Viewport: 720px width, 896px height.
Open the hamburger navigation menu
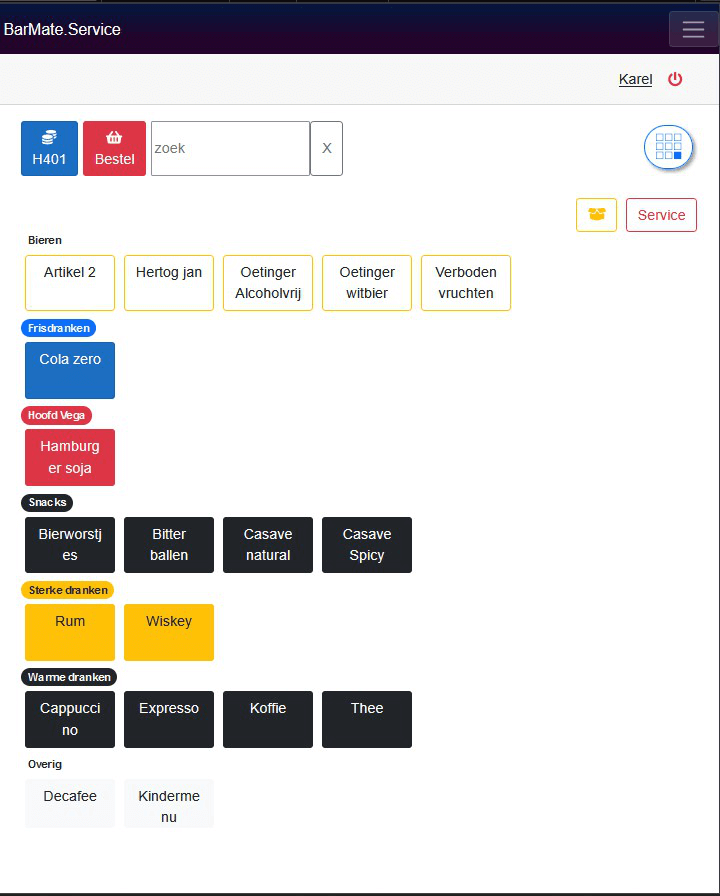693,29
